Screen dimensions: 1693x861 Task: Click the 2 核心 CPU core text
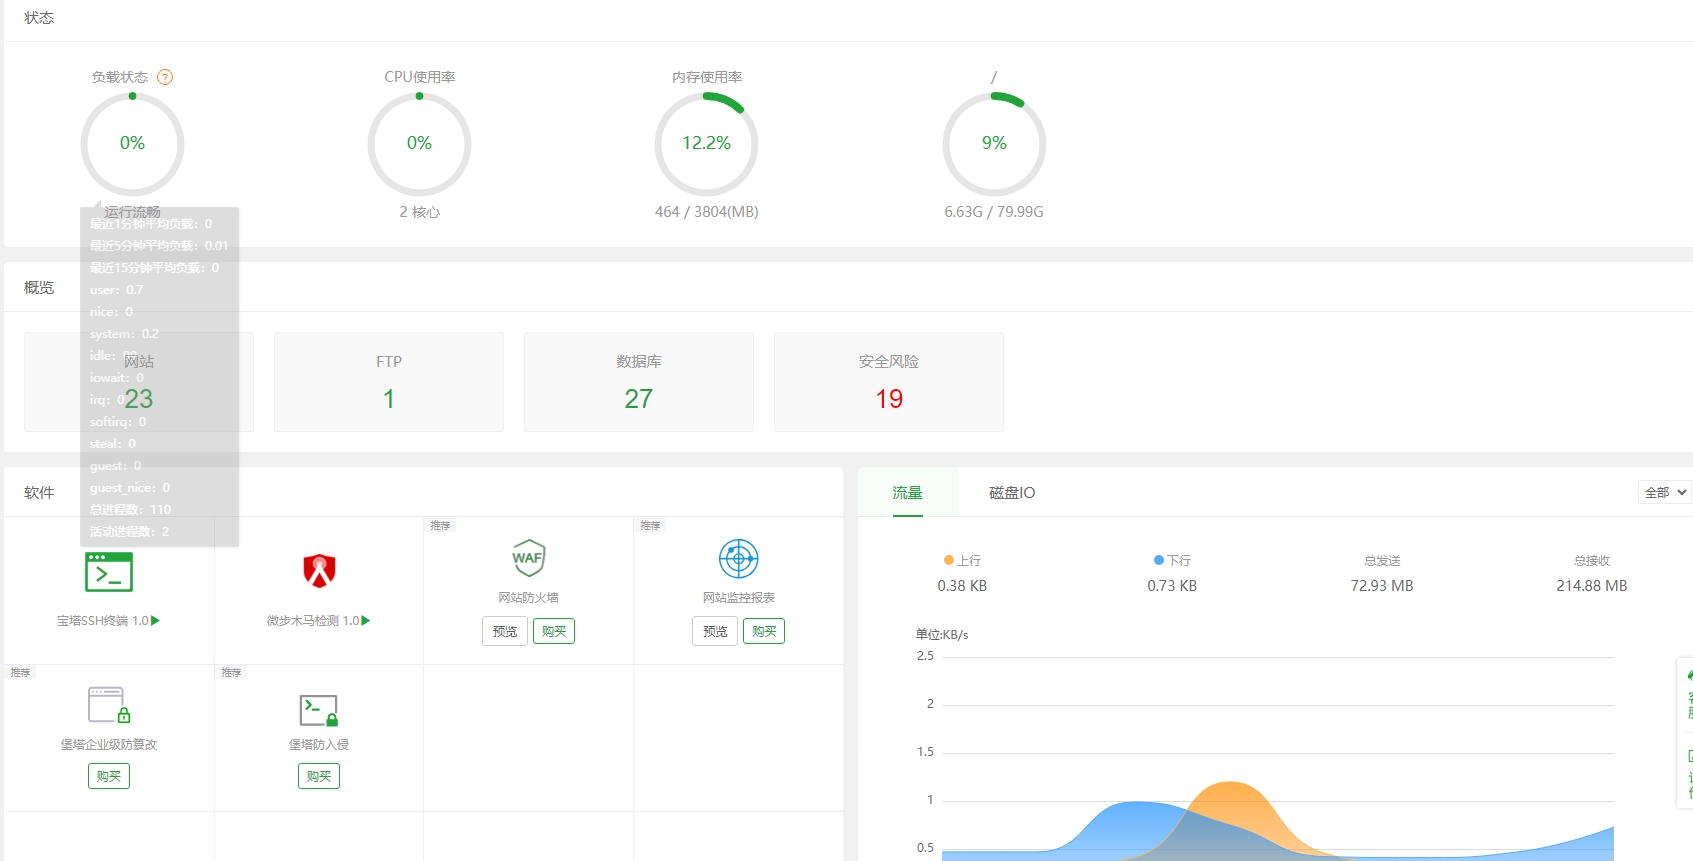pos(420,212)
